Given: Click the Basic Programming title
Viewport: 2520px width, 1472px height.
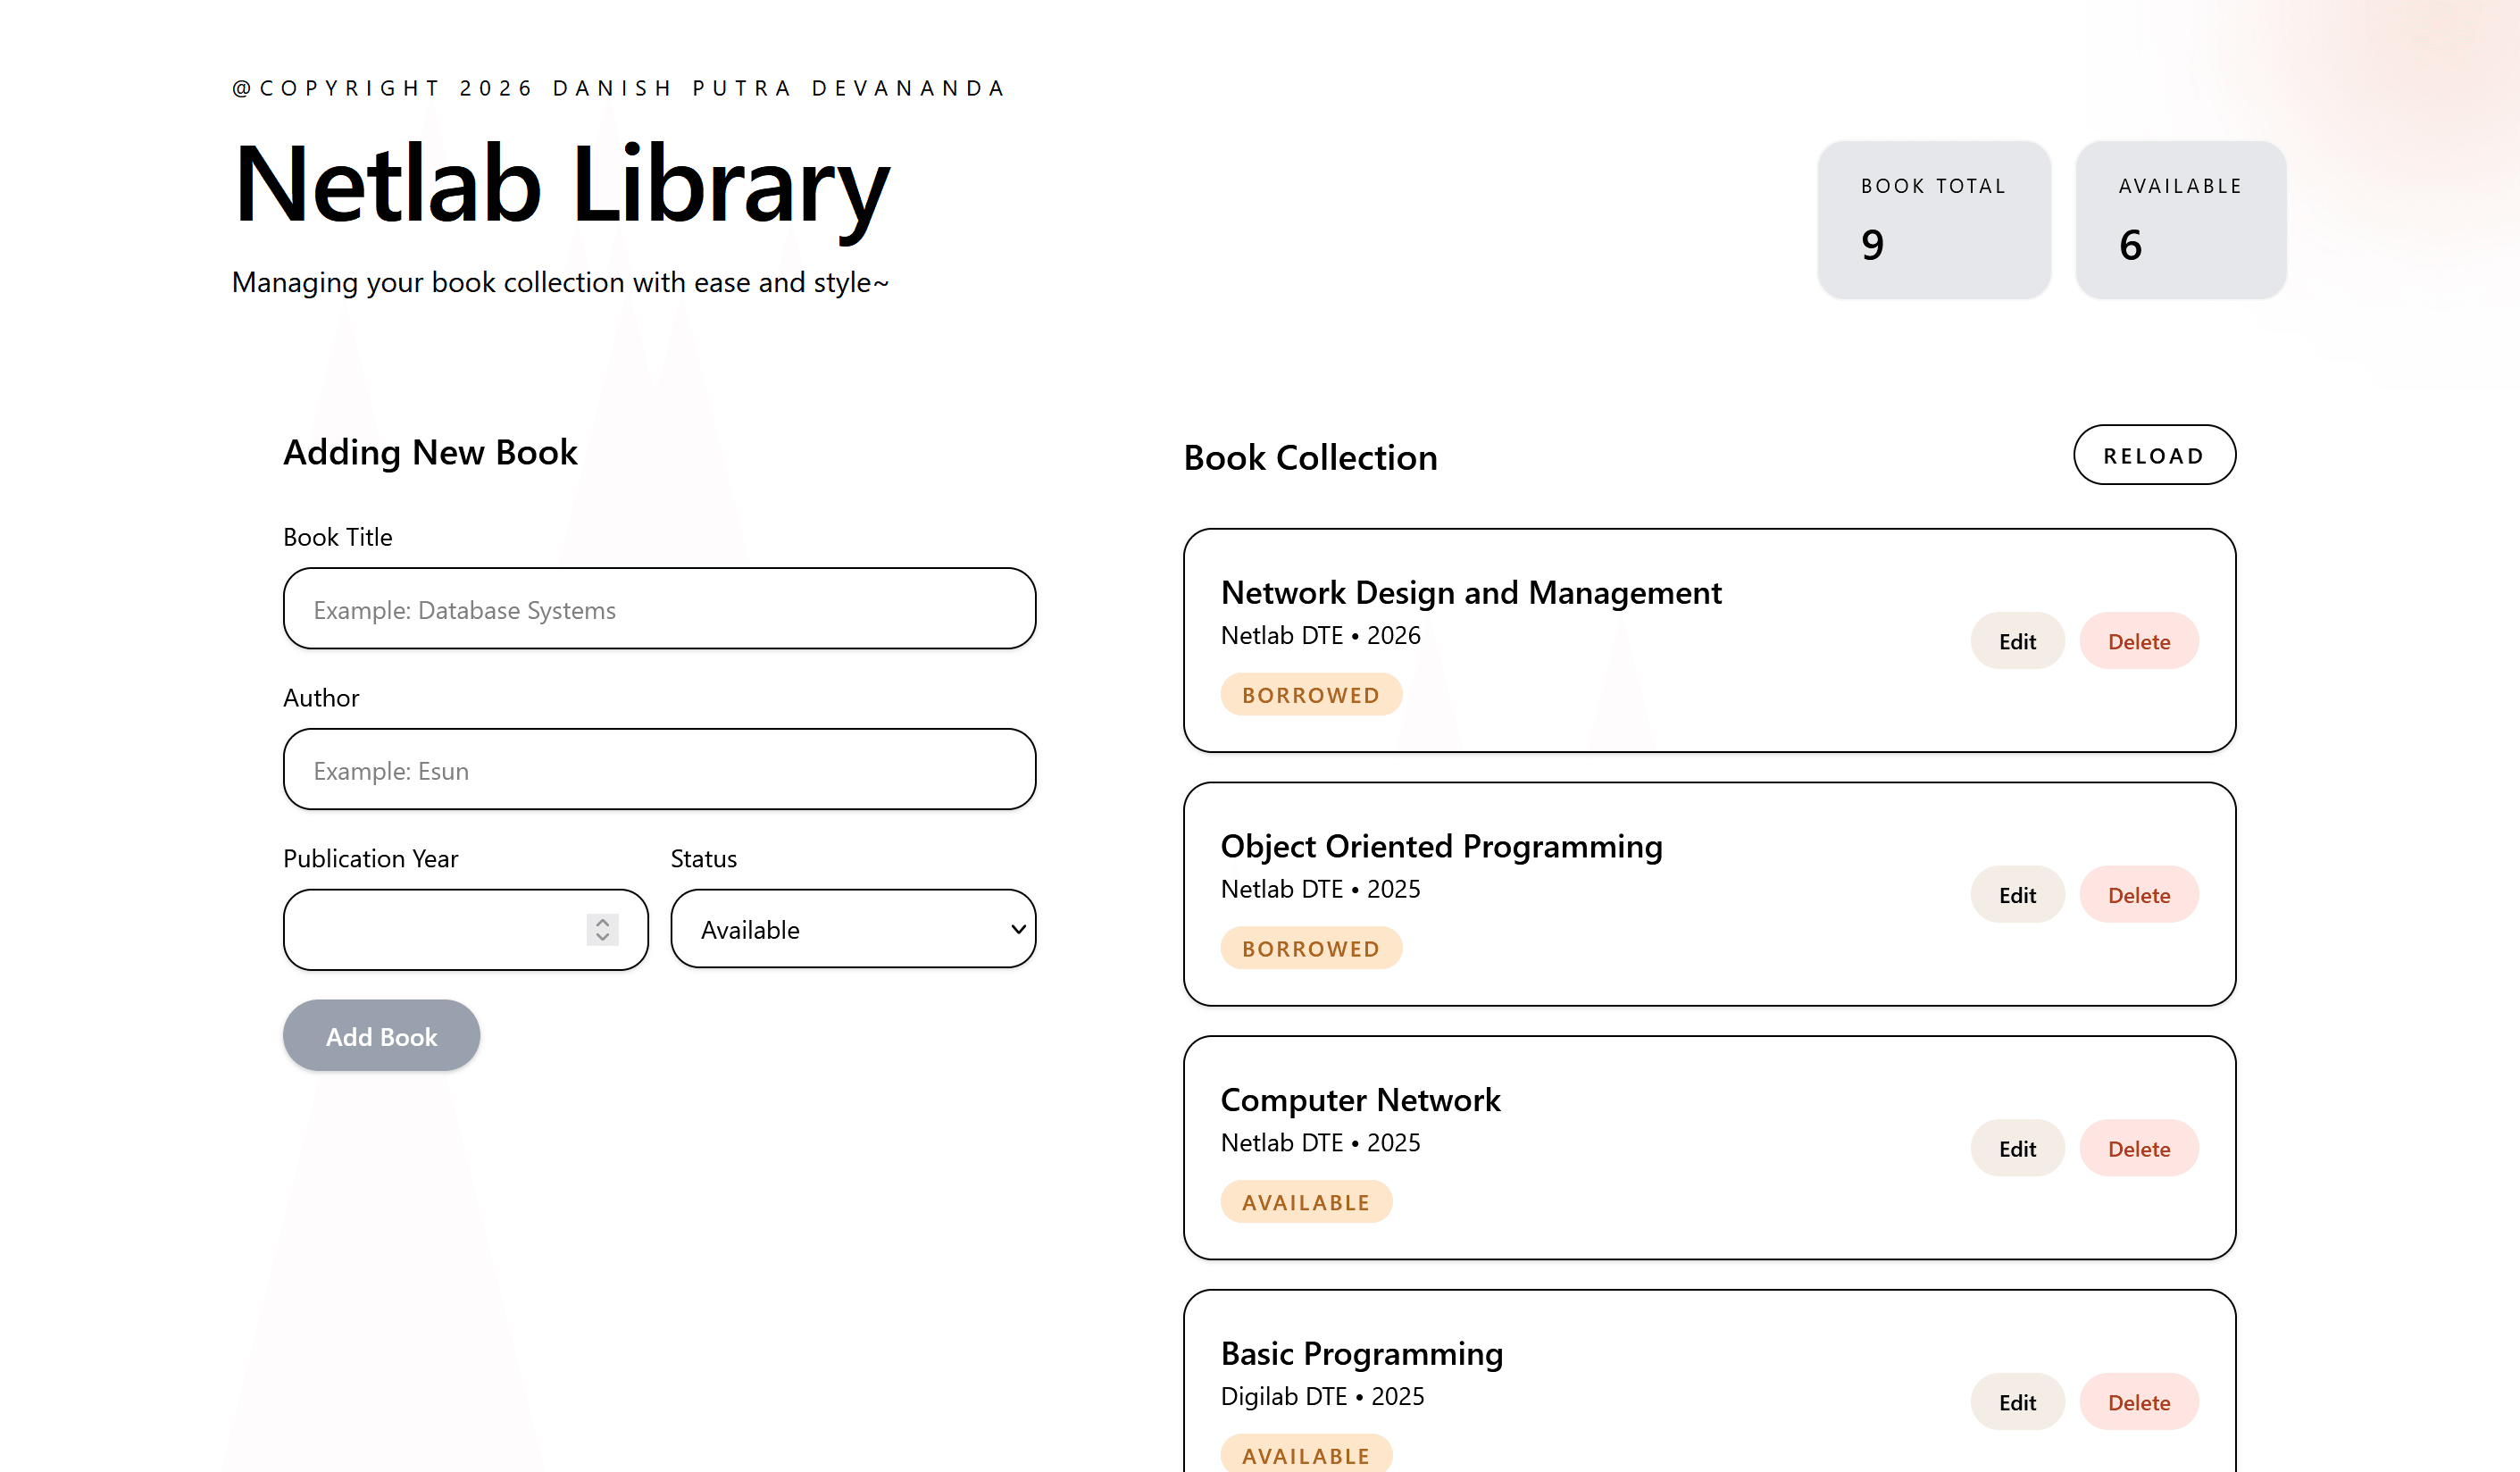Looking at the screenshot, I should pos(1361,1353).
